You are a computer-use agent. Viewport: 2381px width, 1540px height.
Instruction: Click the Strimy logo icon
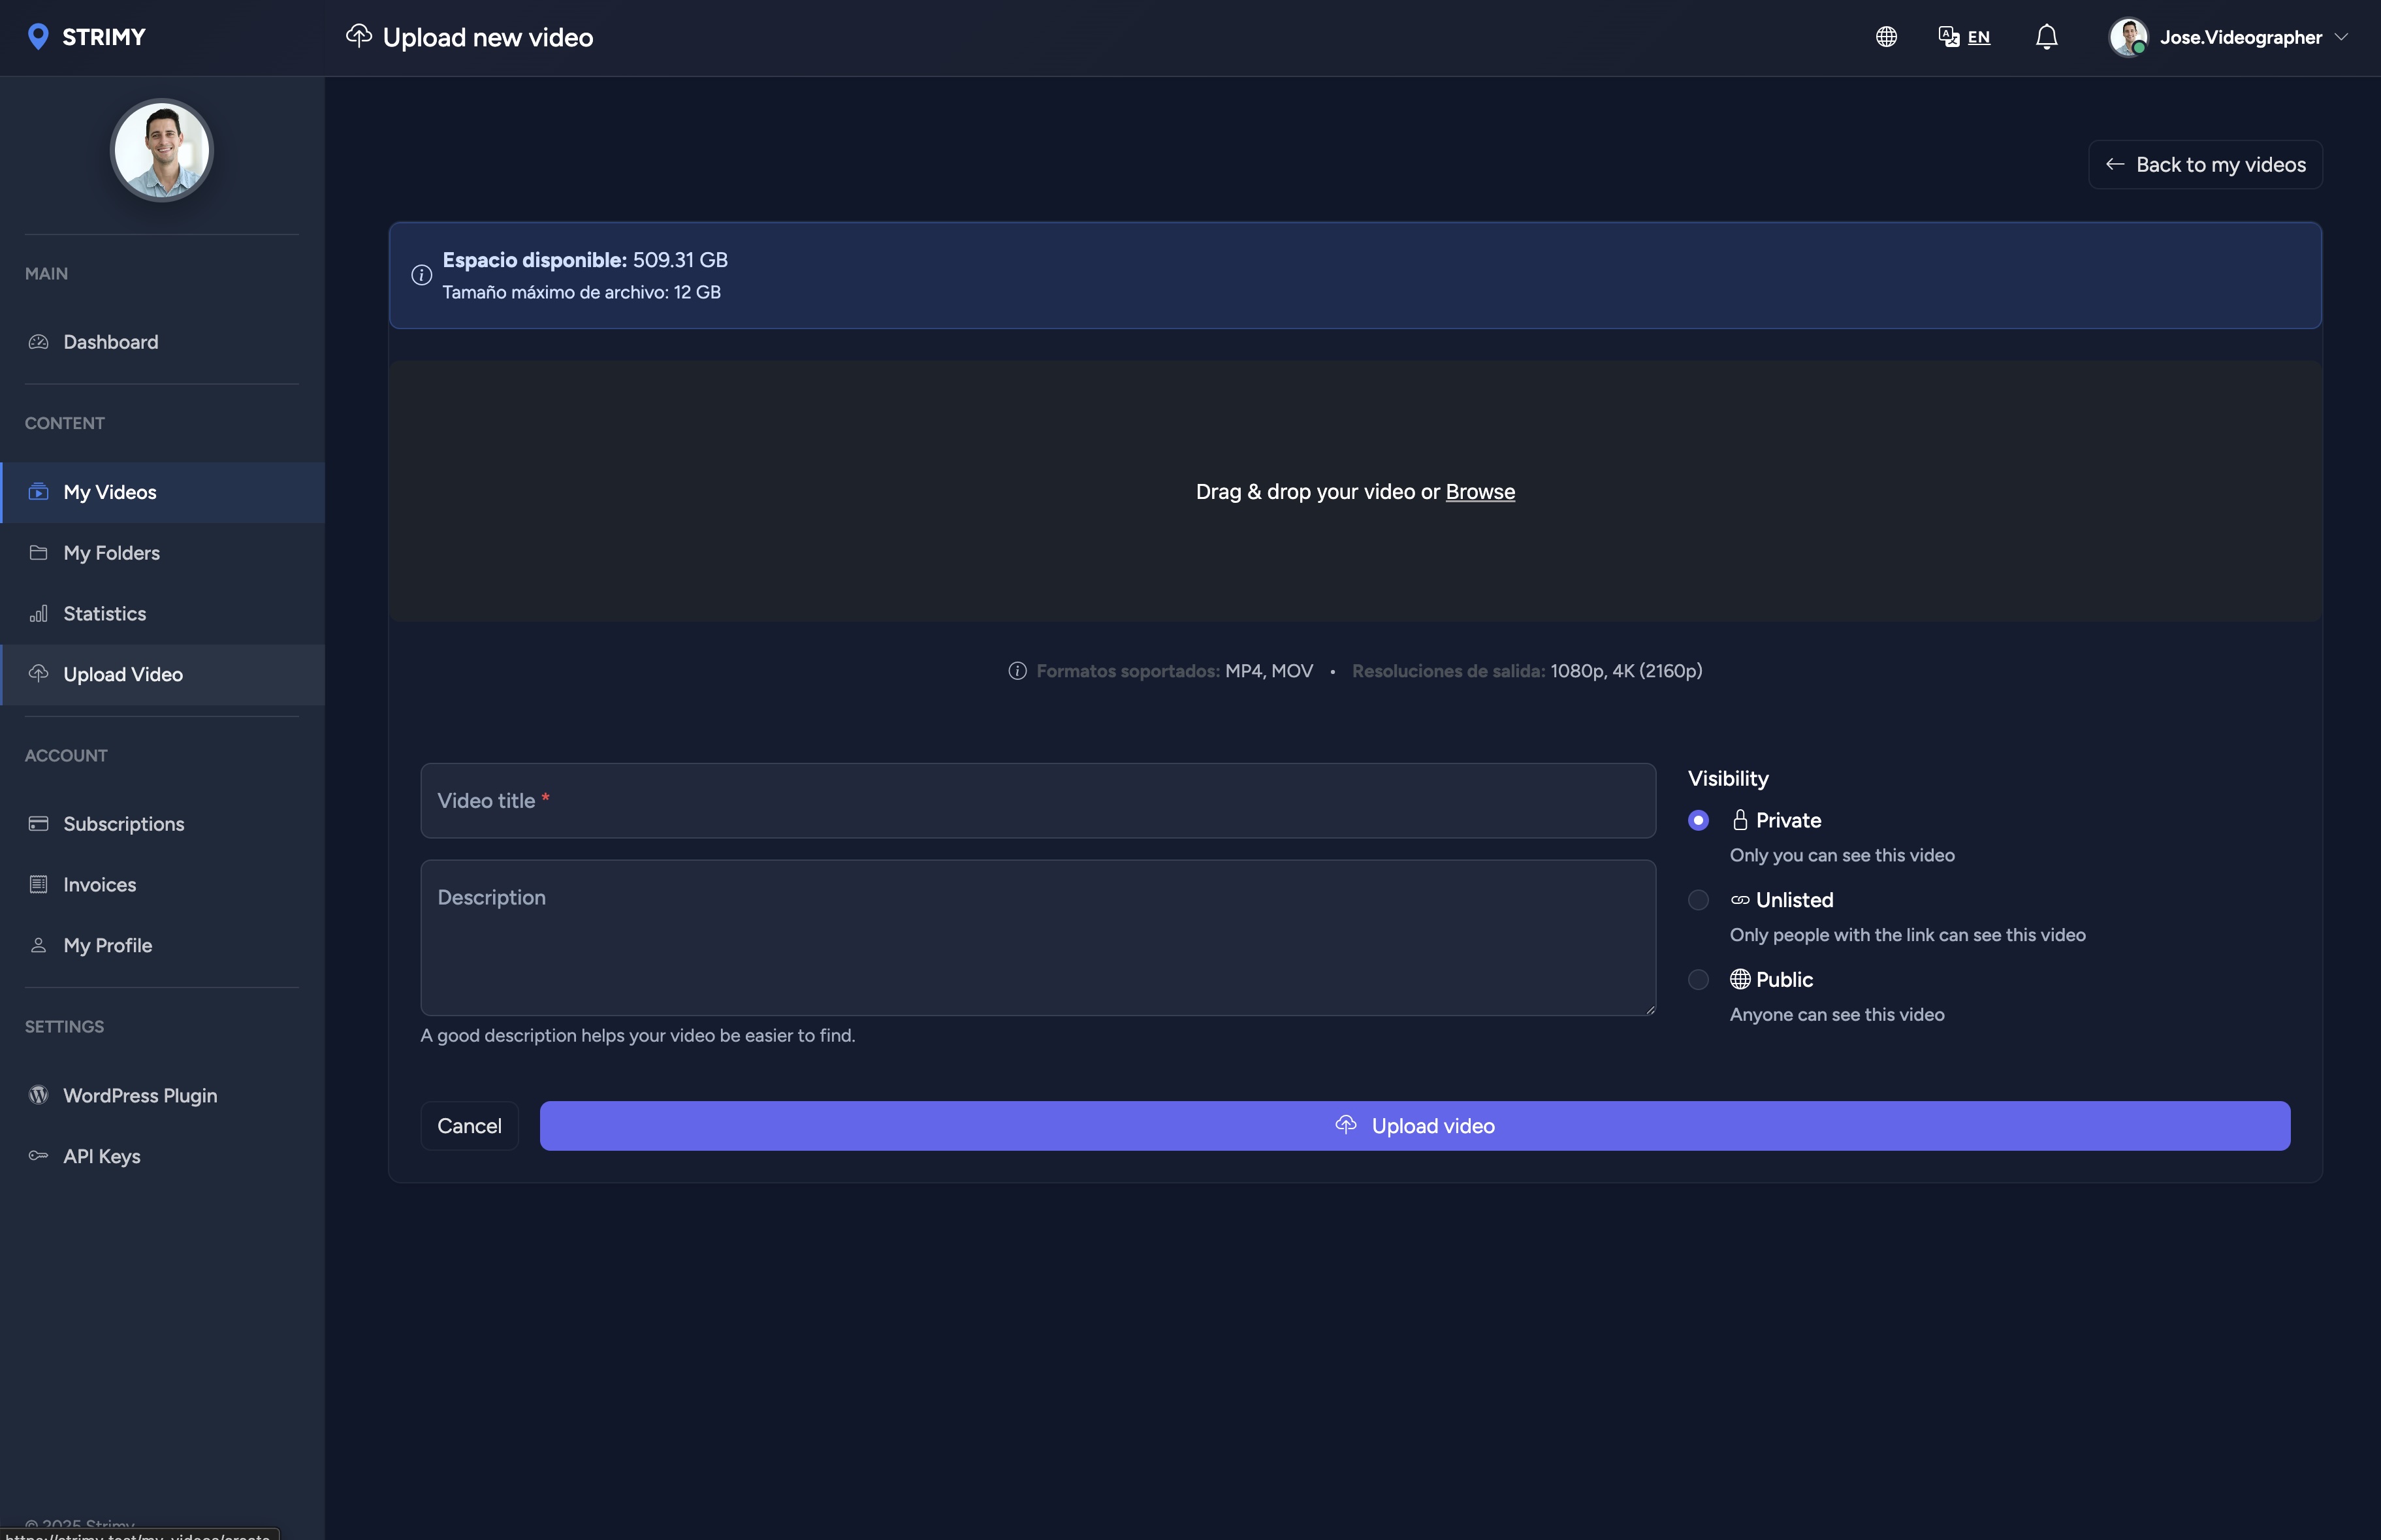pos(38,37)
